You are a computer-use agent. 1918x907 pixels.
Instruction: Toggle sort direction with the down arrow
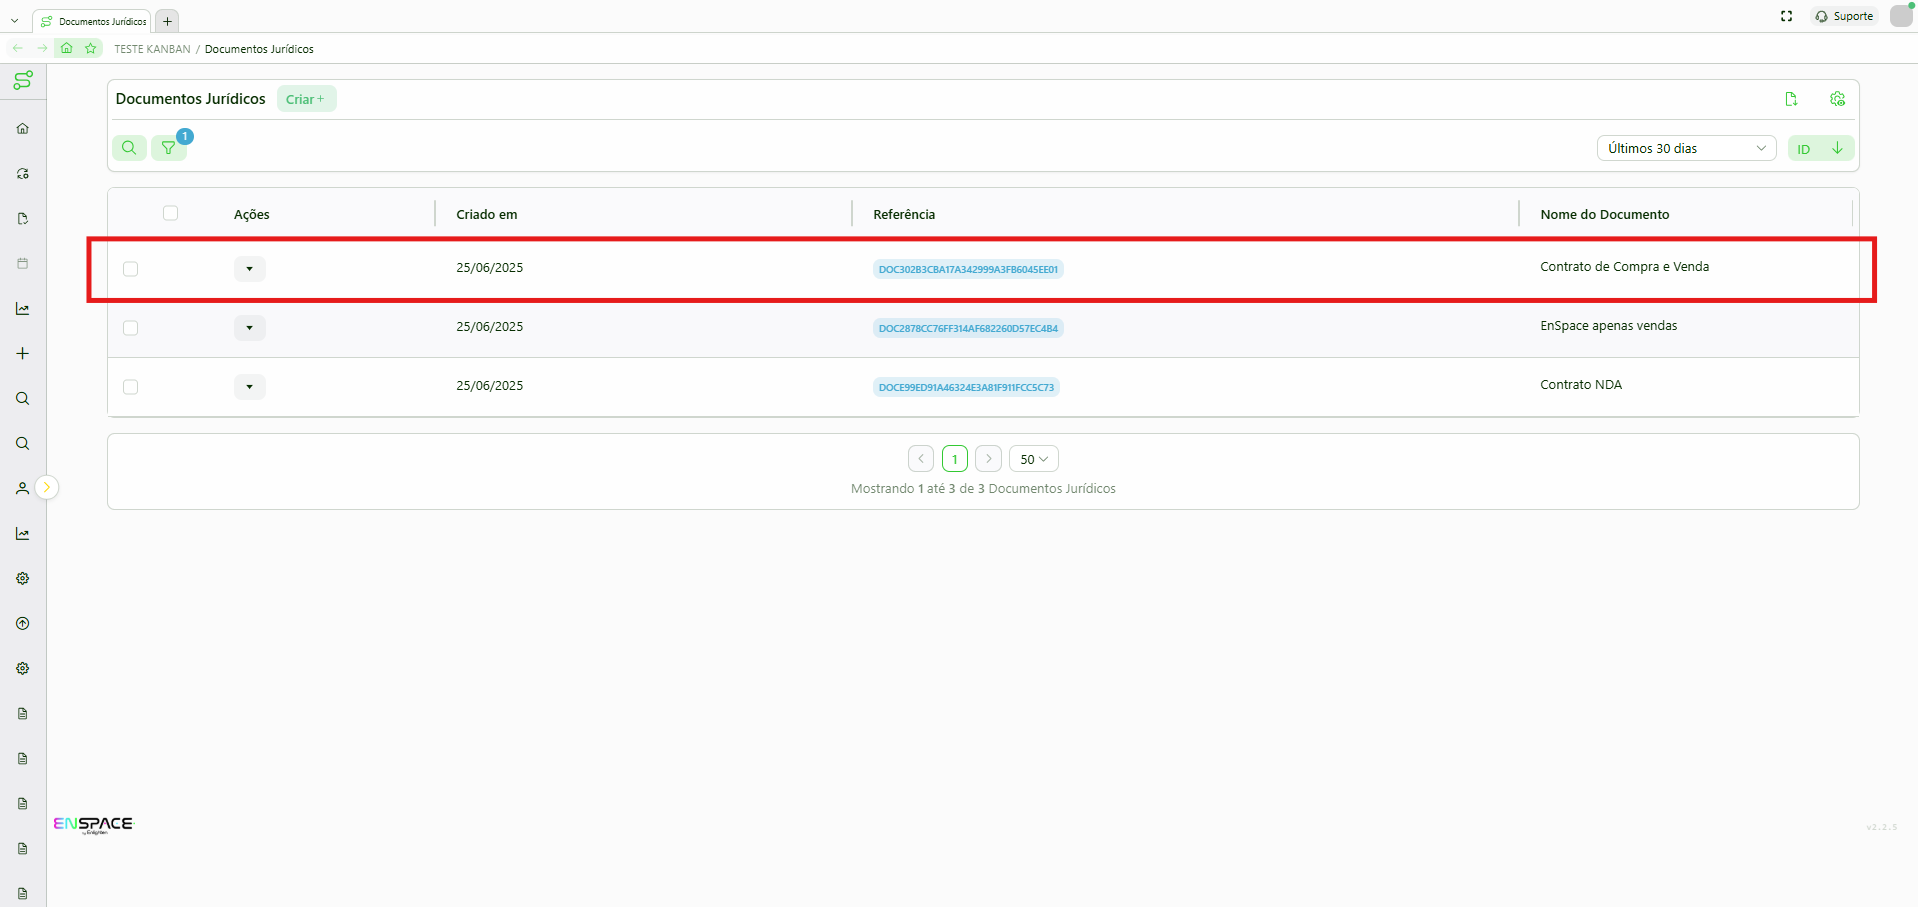pos(1837,148)
